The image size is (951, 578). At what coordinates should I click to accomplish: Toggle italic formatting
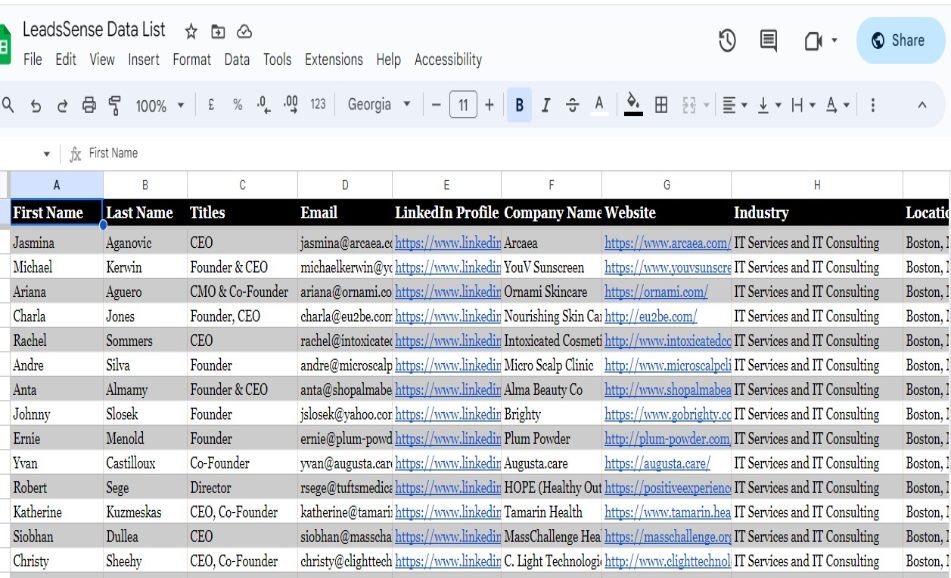click(x=547, y=105)
